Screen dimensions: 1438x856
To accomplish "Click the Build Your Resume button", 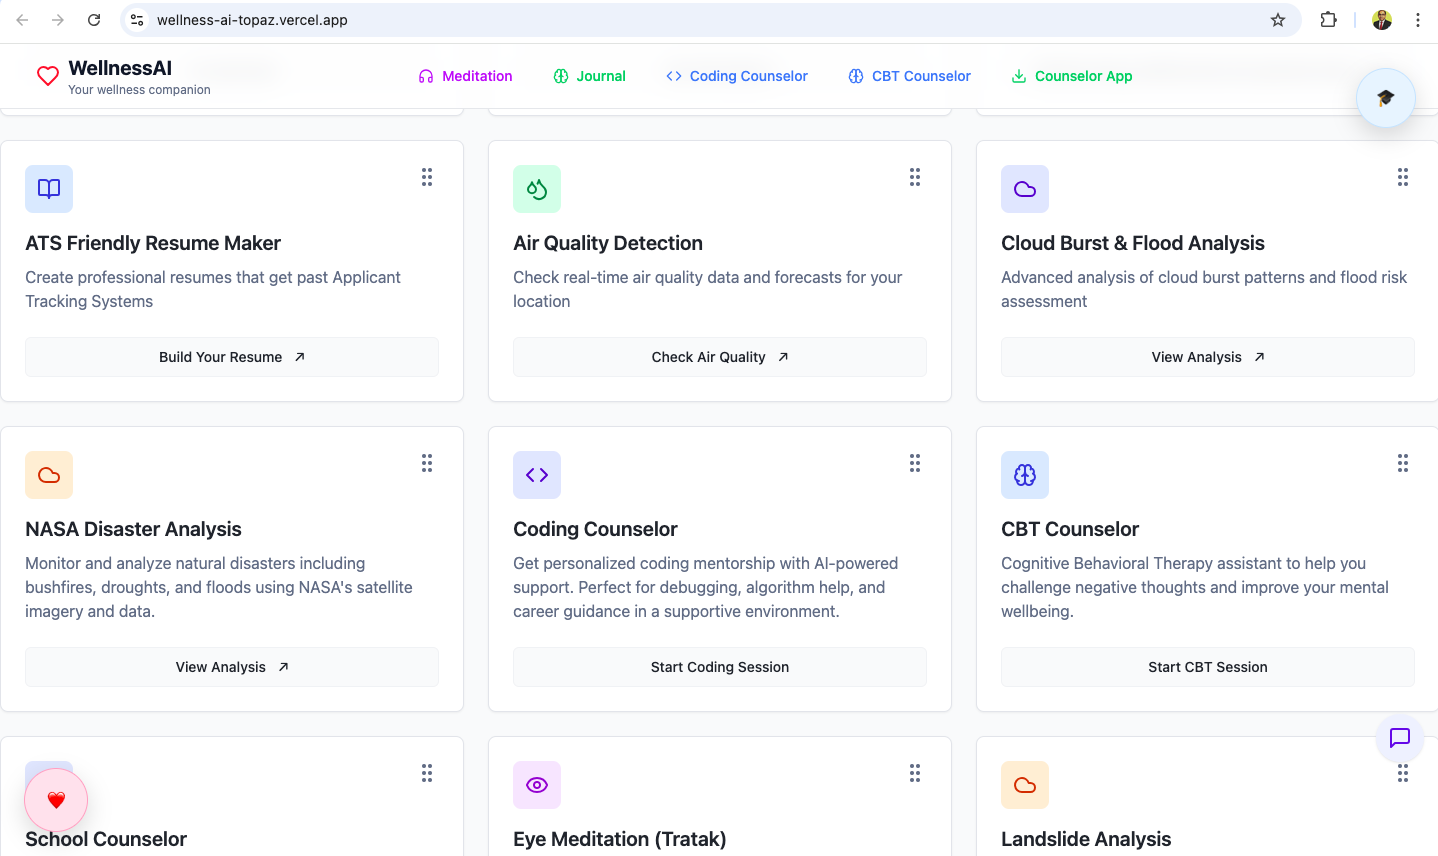I will 232,357.
